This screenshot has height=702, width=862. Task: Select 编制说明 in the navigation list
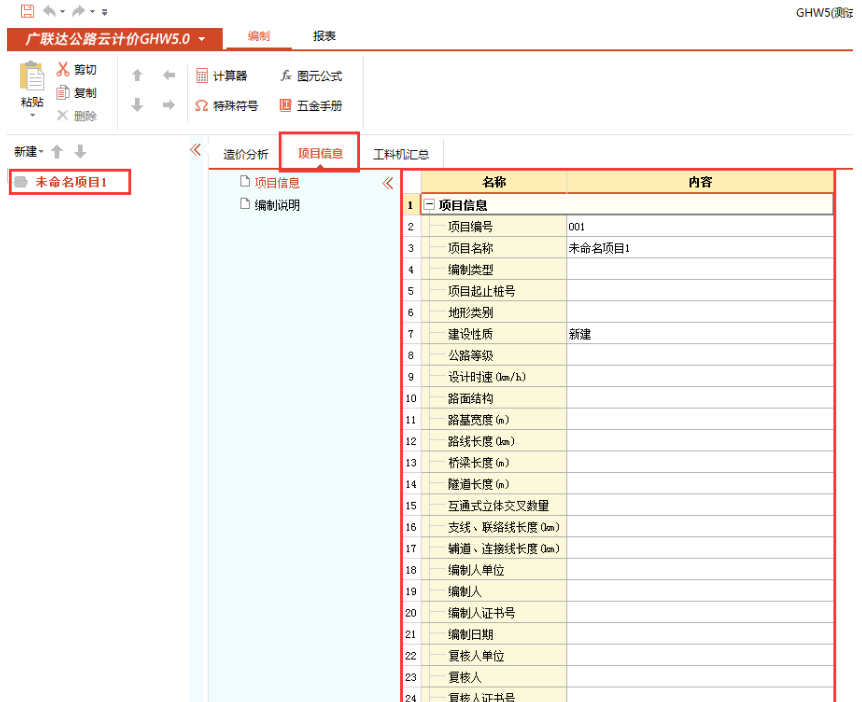(x=277, y=205)
